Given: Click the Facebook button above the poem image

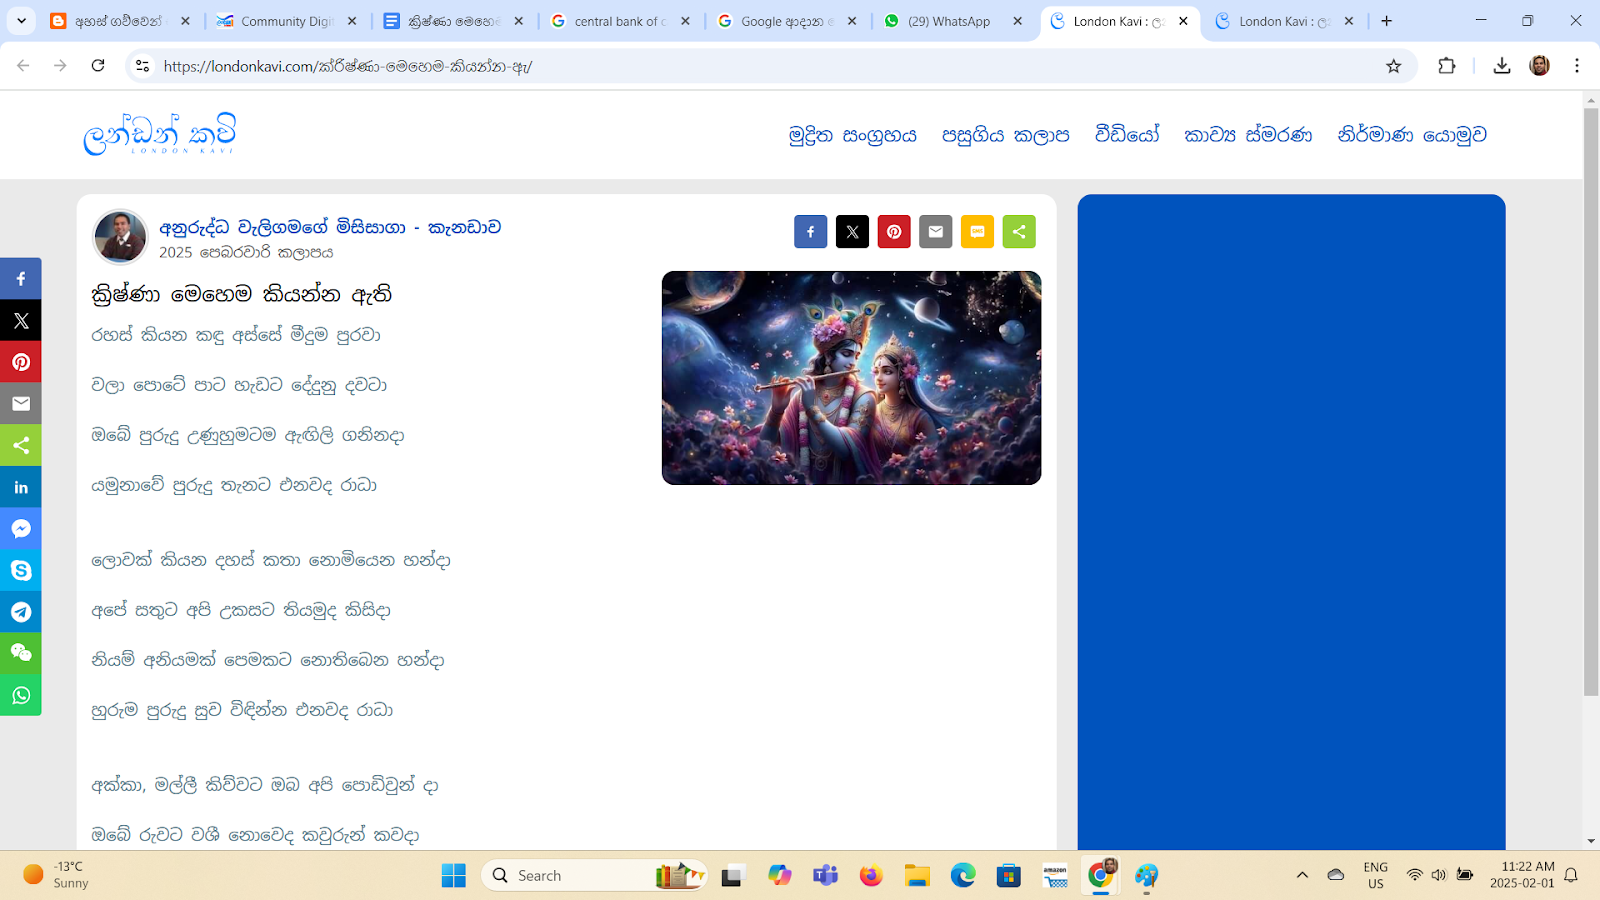Looking at the screenshot, I should (811, 232).
